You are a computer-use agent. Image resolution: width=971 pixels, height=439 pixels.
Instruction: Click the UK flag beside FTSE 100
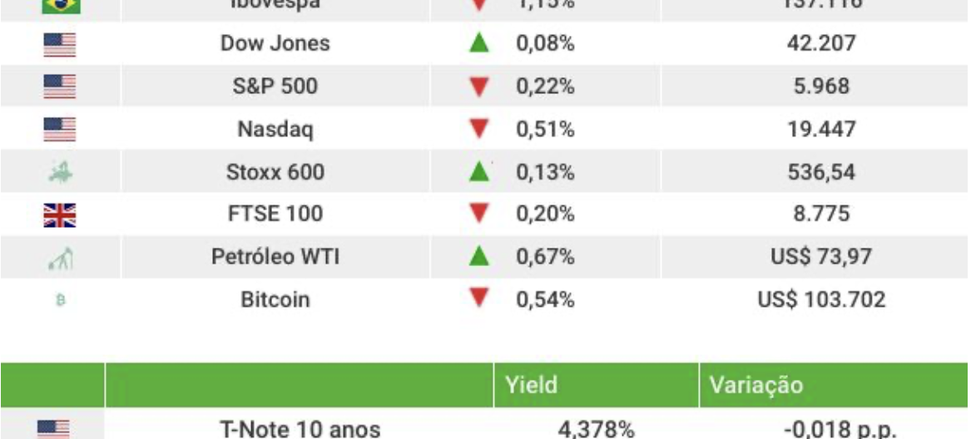(x=59, y=215)
